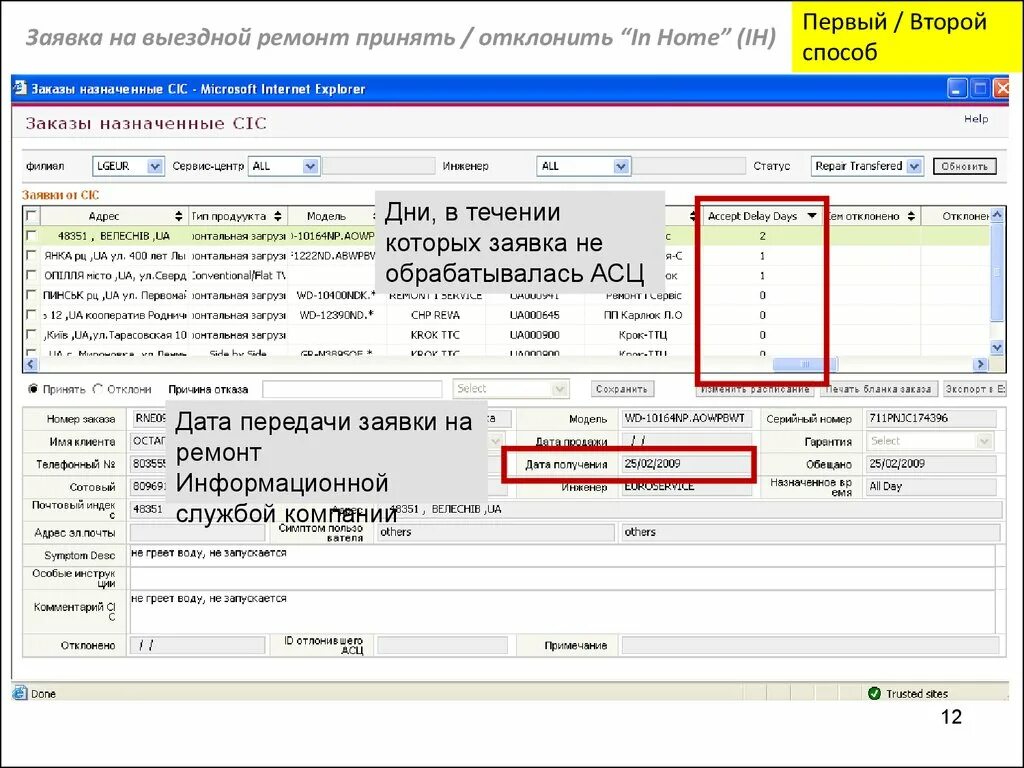Click the Особые инструкции field
This screenshot has width=1024, height=768.
[x=562, y=578]
